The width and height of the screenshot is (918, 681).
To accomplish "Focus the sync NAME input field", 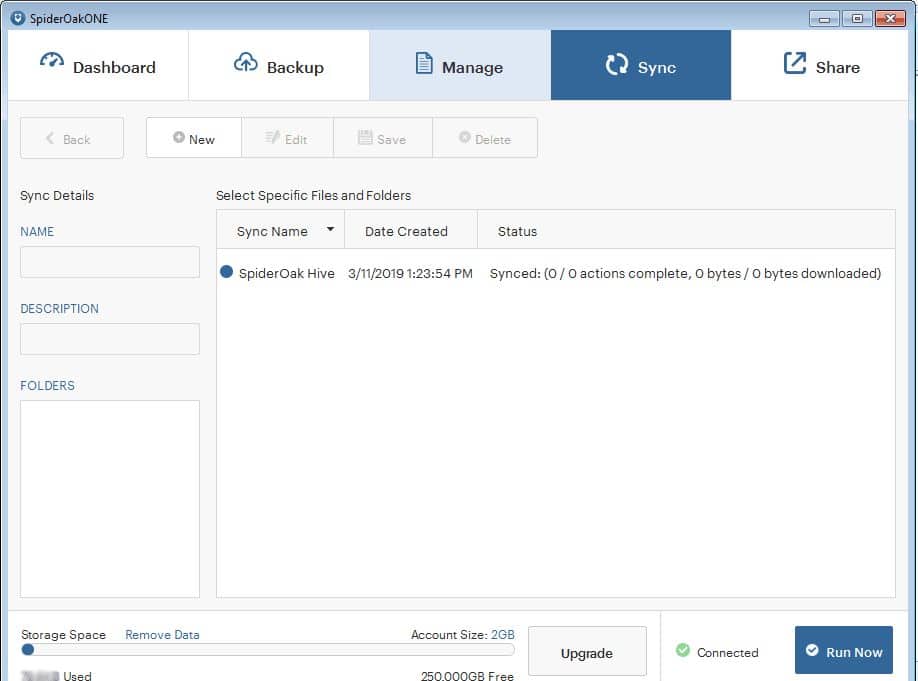I will pos(110,262).
